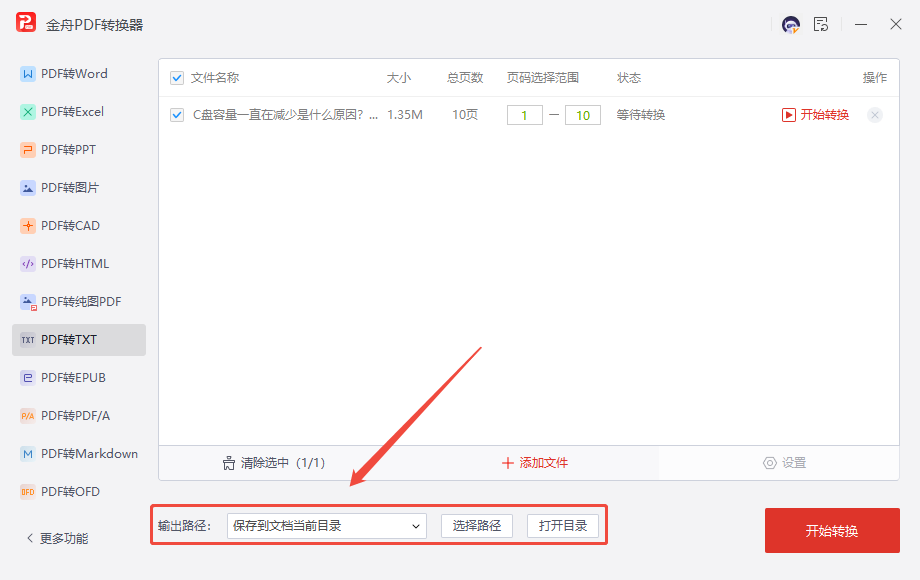Click the PDF转图片 sidebar icon
The image size is (920, 580).
28,188
